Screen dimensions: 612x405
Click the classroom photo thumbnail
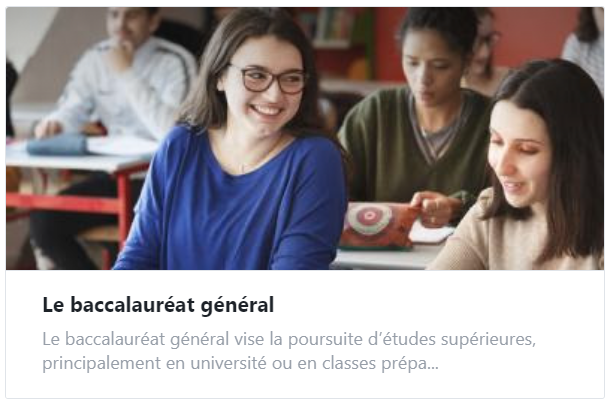pos(305,139)
